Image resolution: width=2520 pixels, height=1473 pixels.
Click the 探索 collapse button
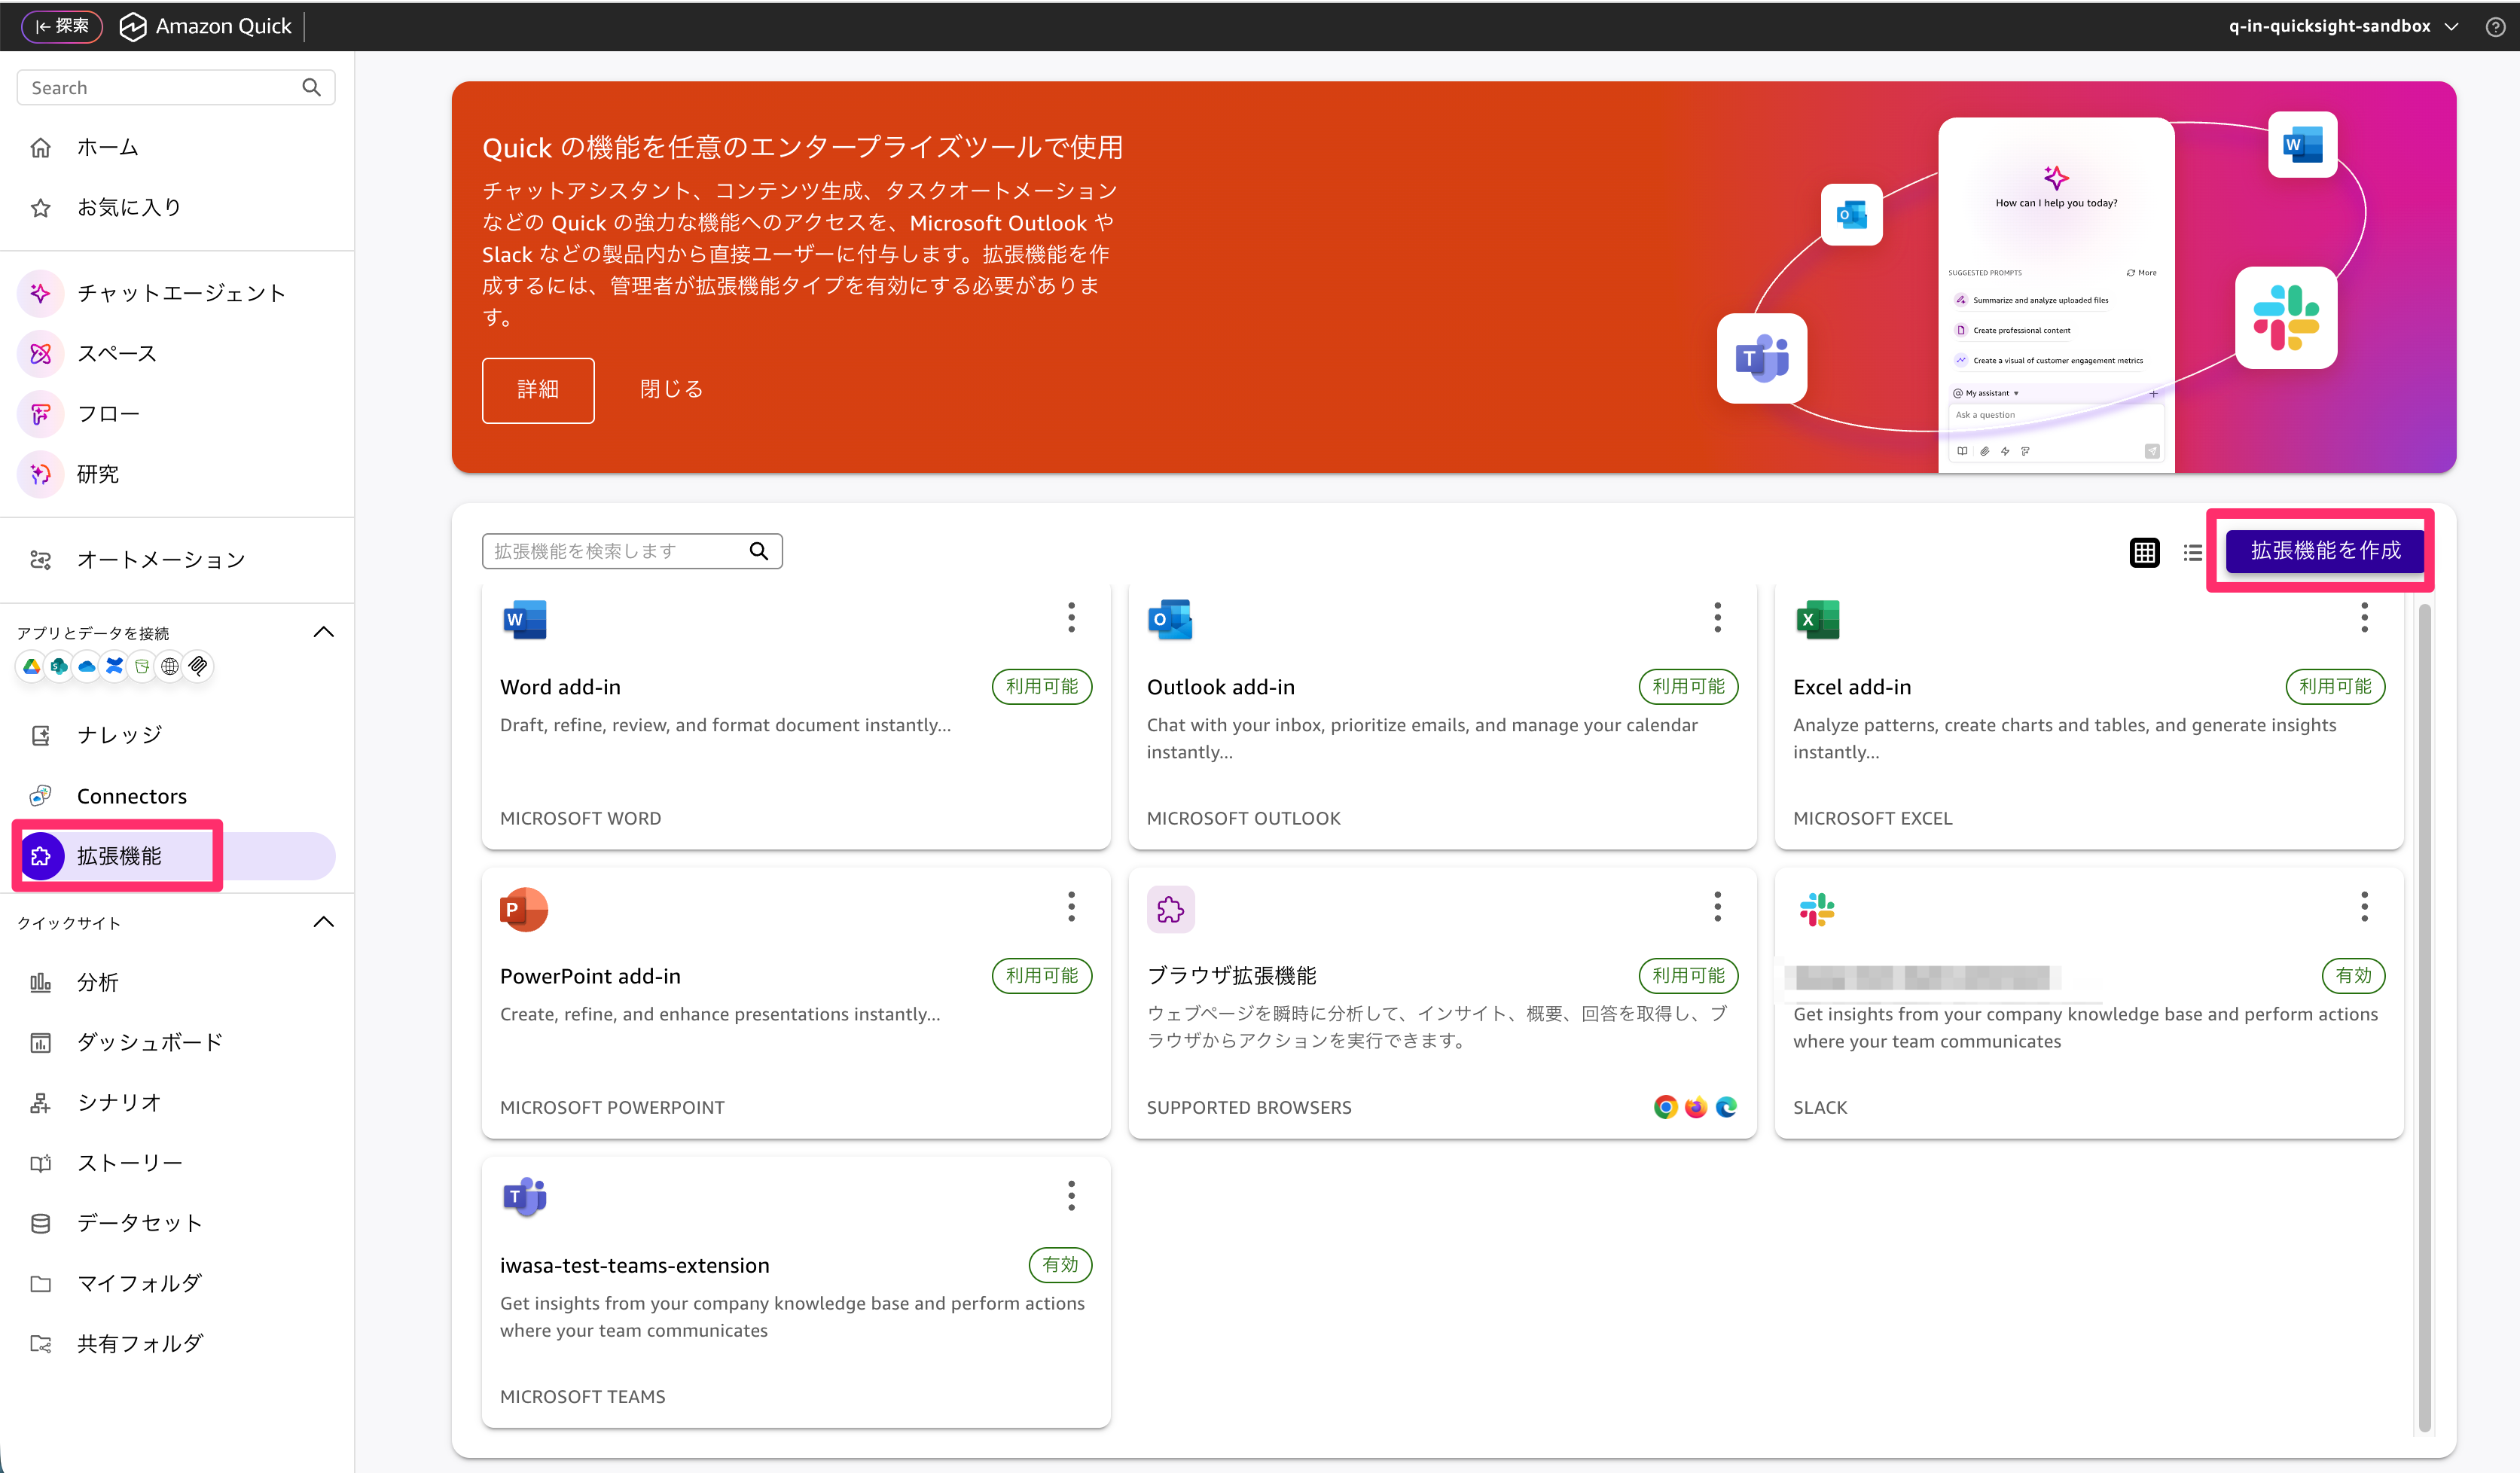click(x=62, y=26)
